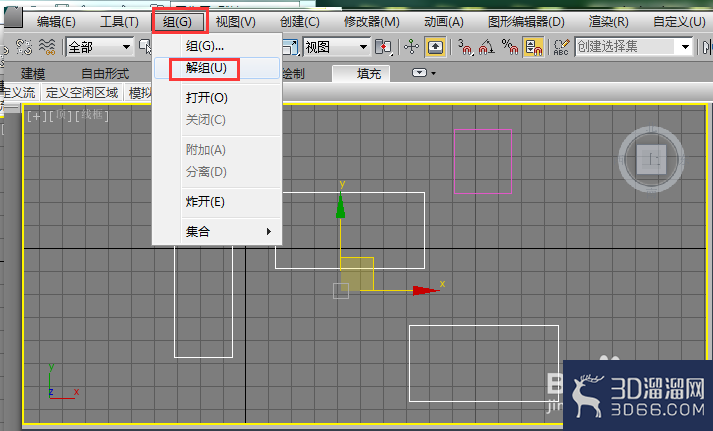The width and height of the screenshot is (713, 431).
Task: Click the Bind to Space Warp icon
Action: click(x=47, y=46)
